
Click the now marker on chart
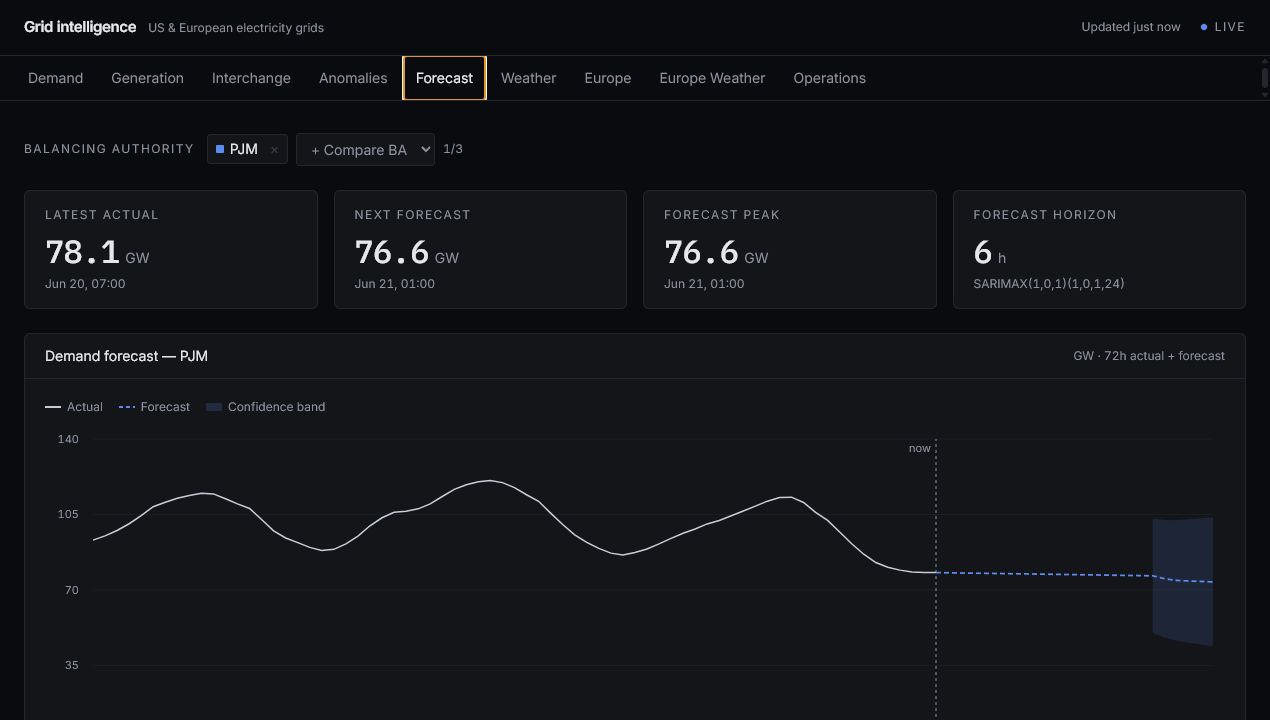tap(919, 448)
